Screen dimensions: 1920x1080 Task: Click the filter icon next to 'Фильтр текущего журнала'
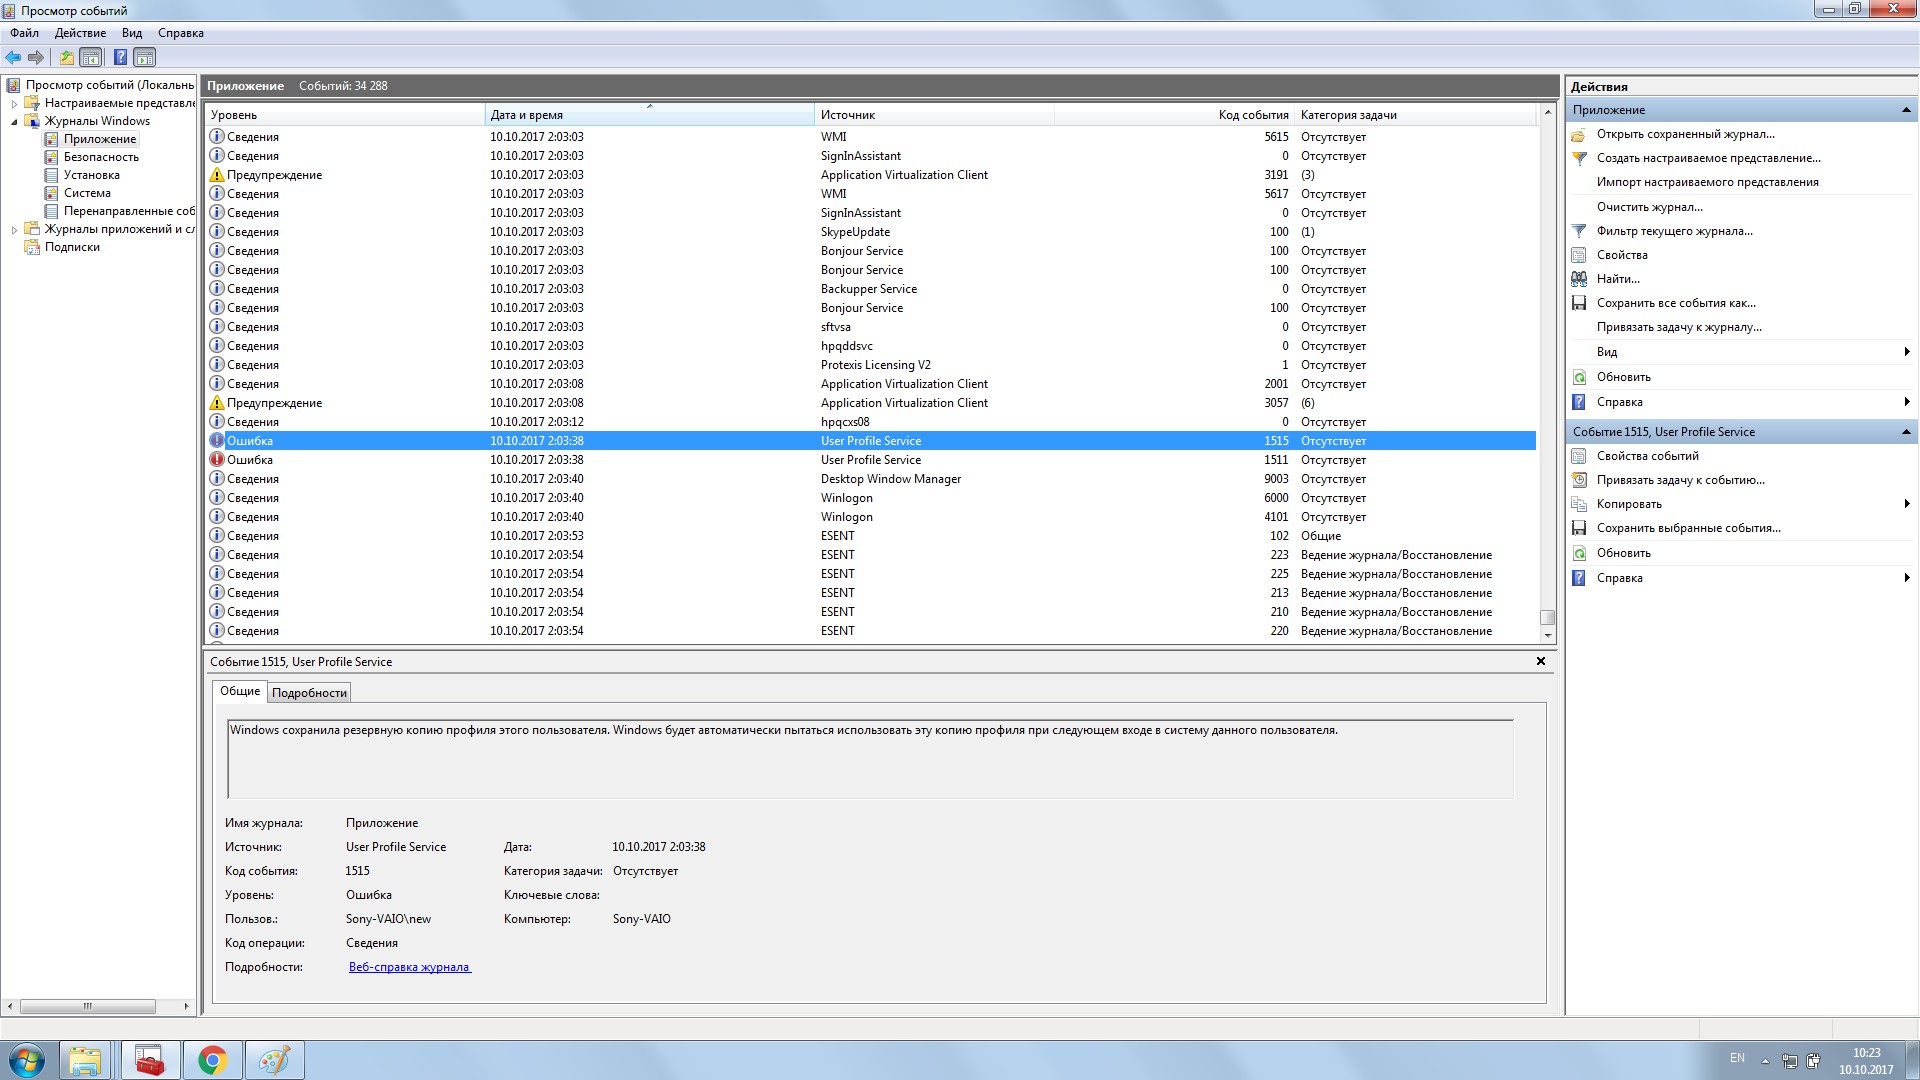click(1579, 231)
